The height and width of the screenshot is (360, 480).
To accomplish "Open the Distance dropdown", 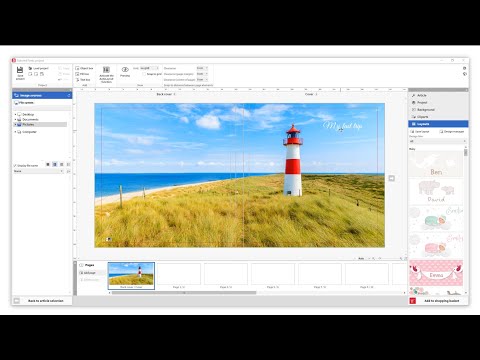I will coord(202,68).
